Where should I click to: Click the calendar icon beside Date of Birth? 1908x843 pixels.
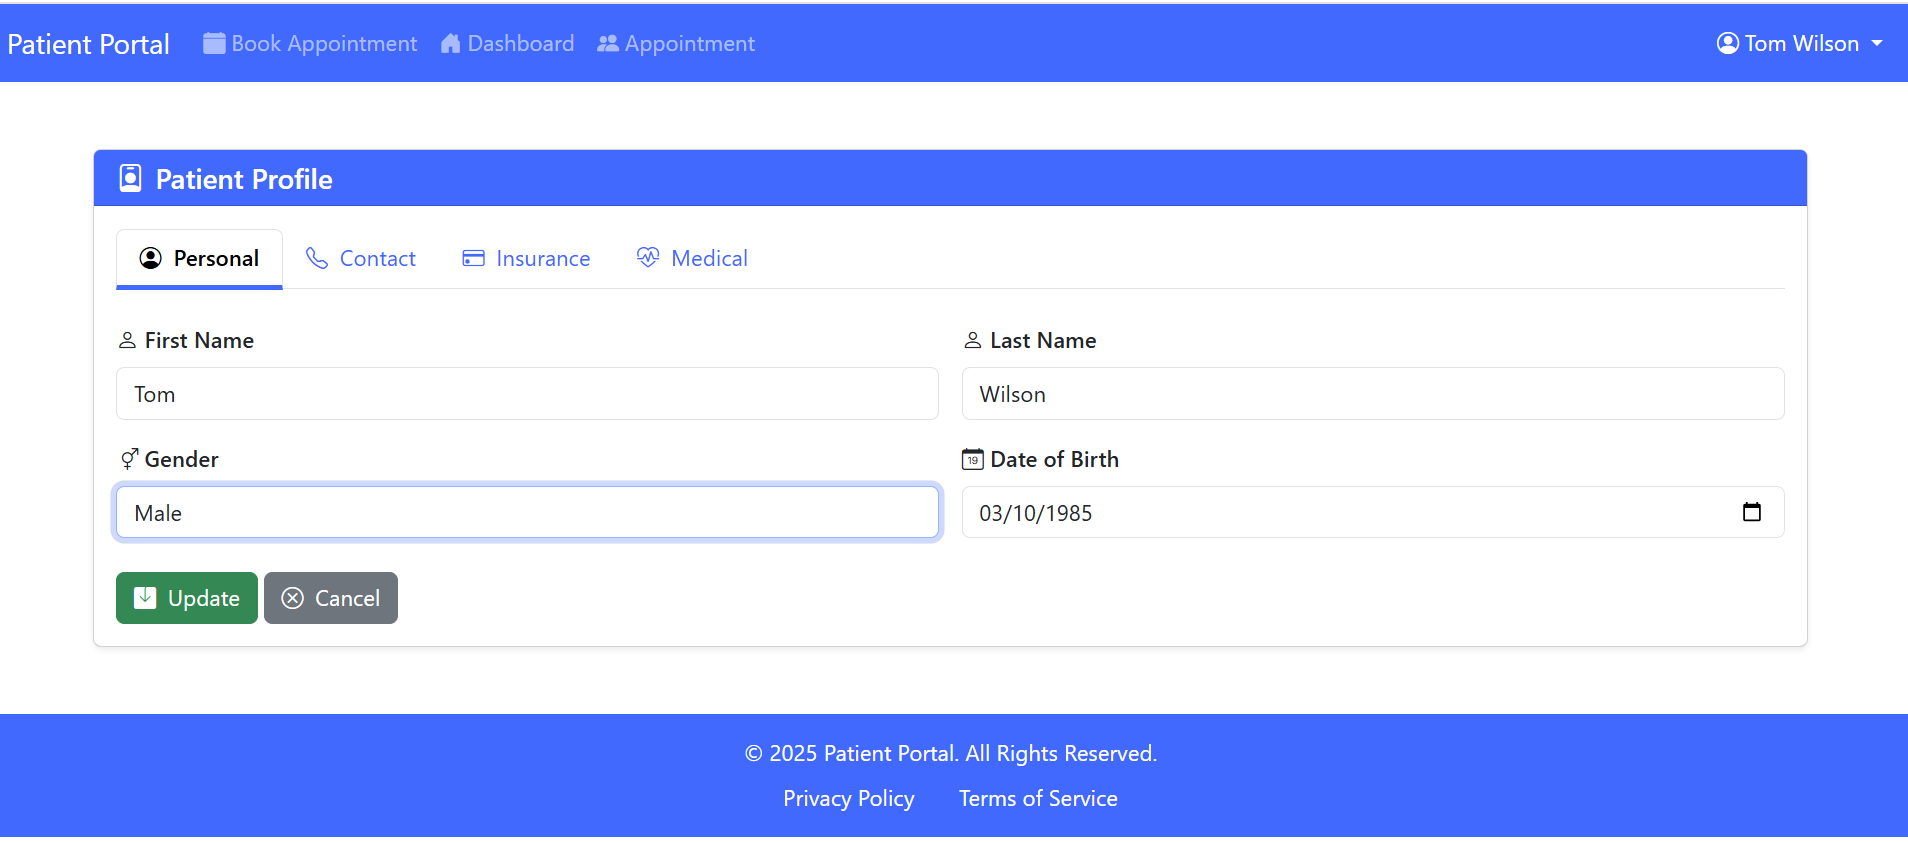[x=971, y=458]
